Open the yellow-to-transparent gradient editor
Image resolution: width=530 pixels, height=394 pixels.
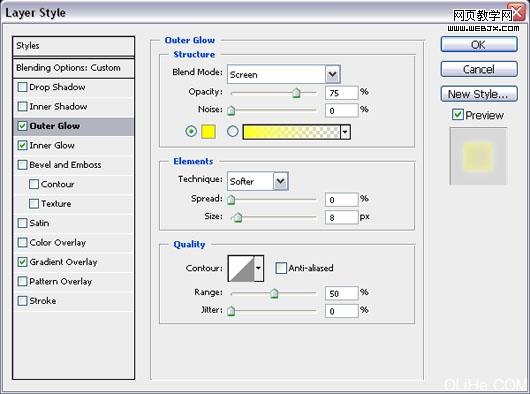coord(291,132)
